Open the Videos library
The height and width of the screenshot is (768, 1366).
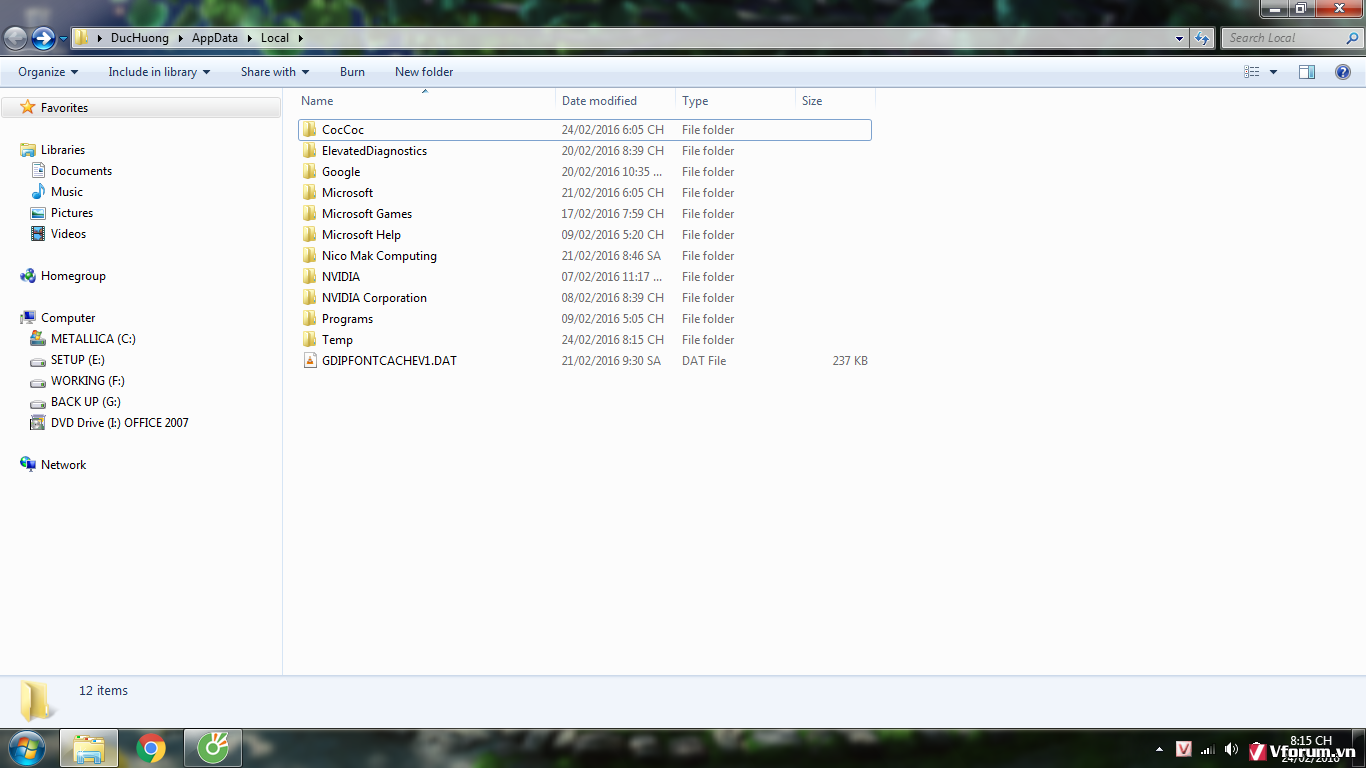coord(68,234)
